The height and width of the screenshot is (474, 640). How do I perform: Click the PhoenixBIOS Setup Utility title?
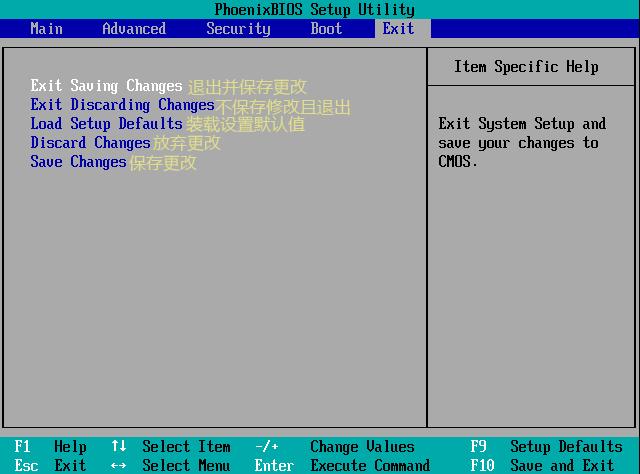[x=314, y=9]
